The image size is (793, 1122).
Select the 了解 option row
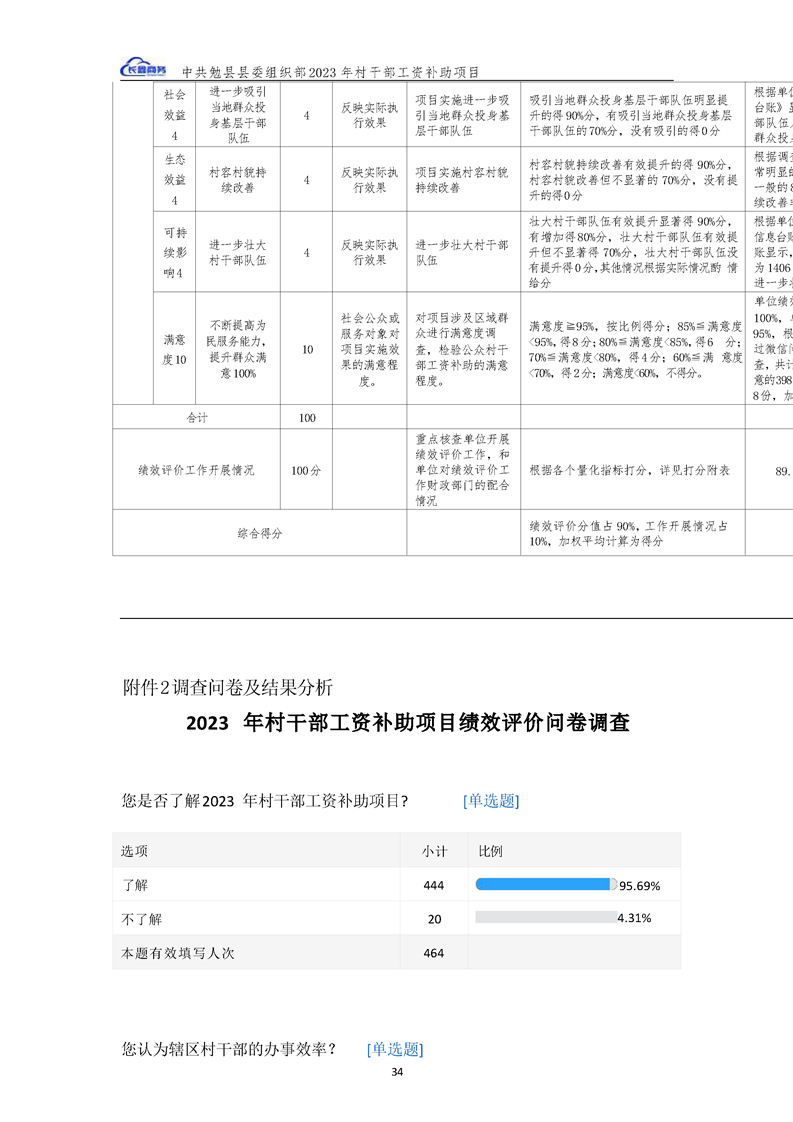pos(135,885)
